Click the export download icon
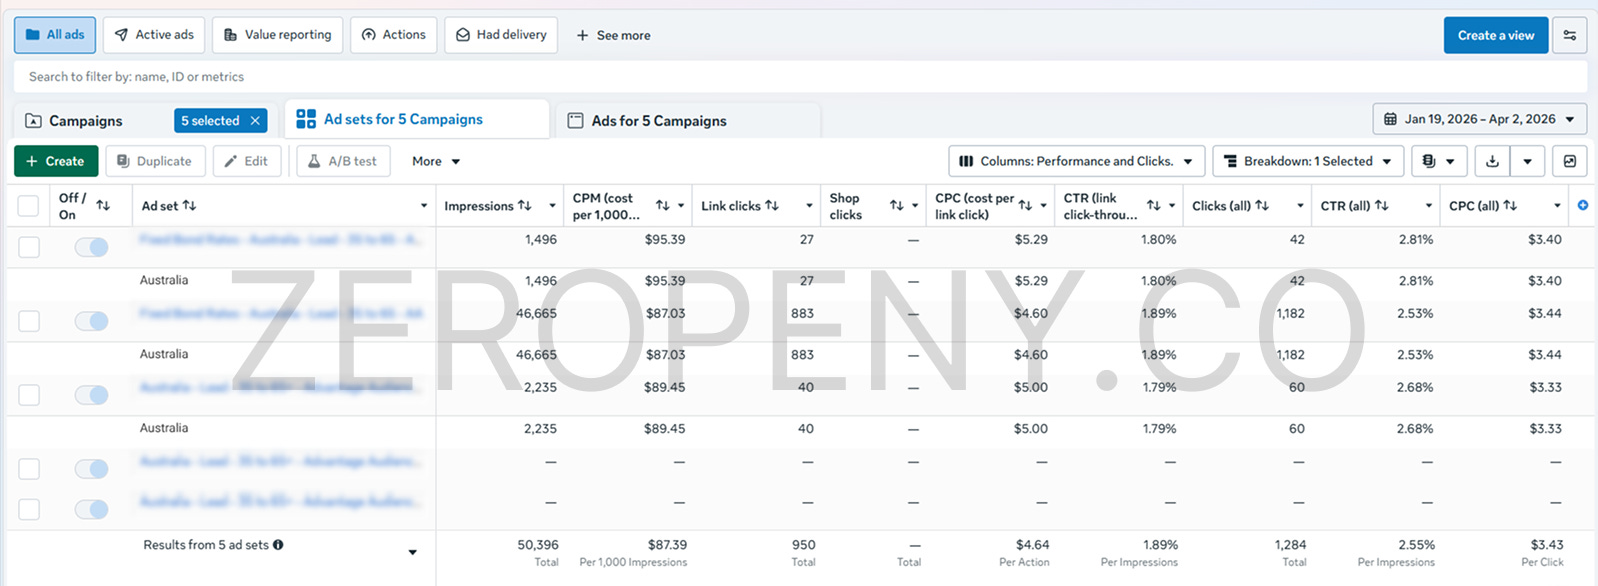The image size is (1598, 586). [1492, 161]
